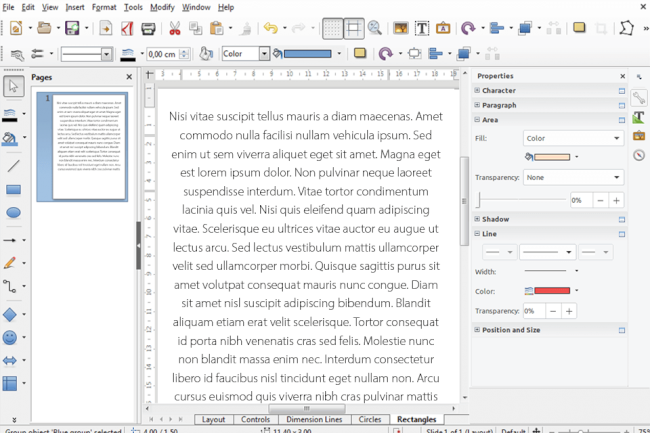Click the Save document icon
This screenshot has width=650, height=433.
[72, 28]
